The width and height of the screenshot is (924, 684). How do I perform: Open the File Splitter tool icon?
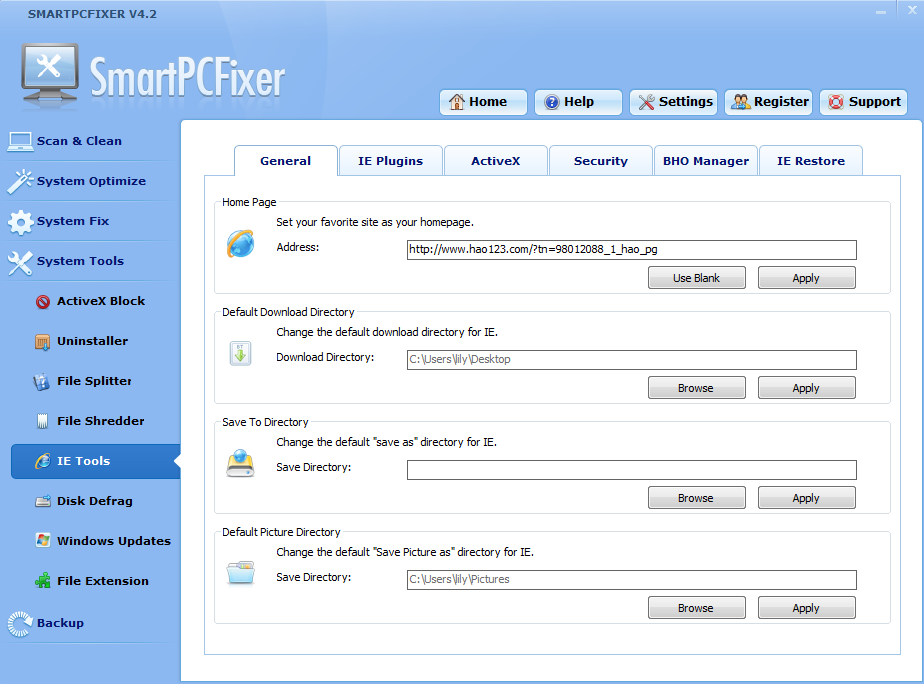[42, 382]
